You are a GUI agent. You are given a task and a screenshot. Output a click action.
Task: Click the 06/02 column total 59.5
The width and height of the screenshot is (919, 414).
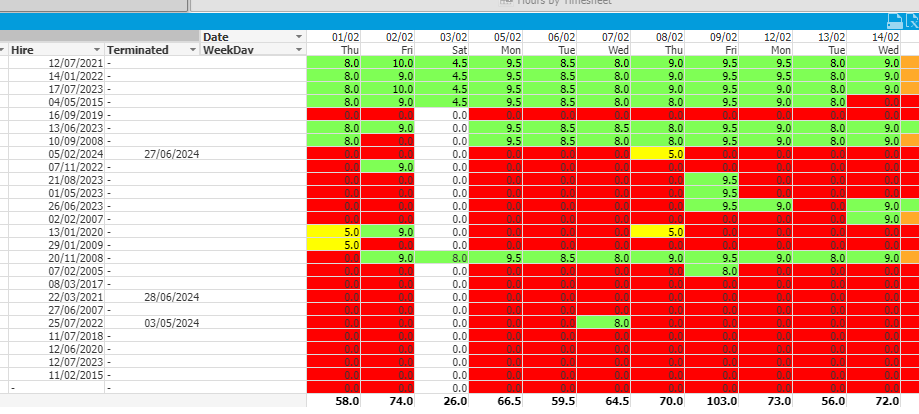coord(563,401)
